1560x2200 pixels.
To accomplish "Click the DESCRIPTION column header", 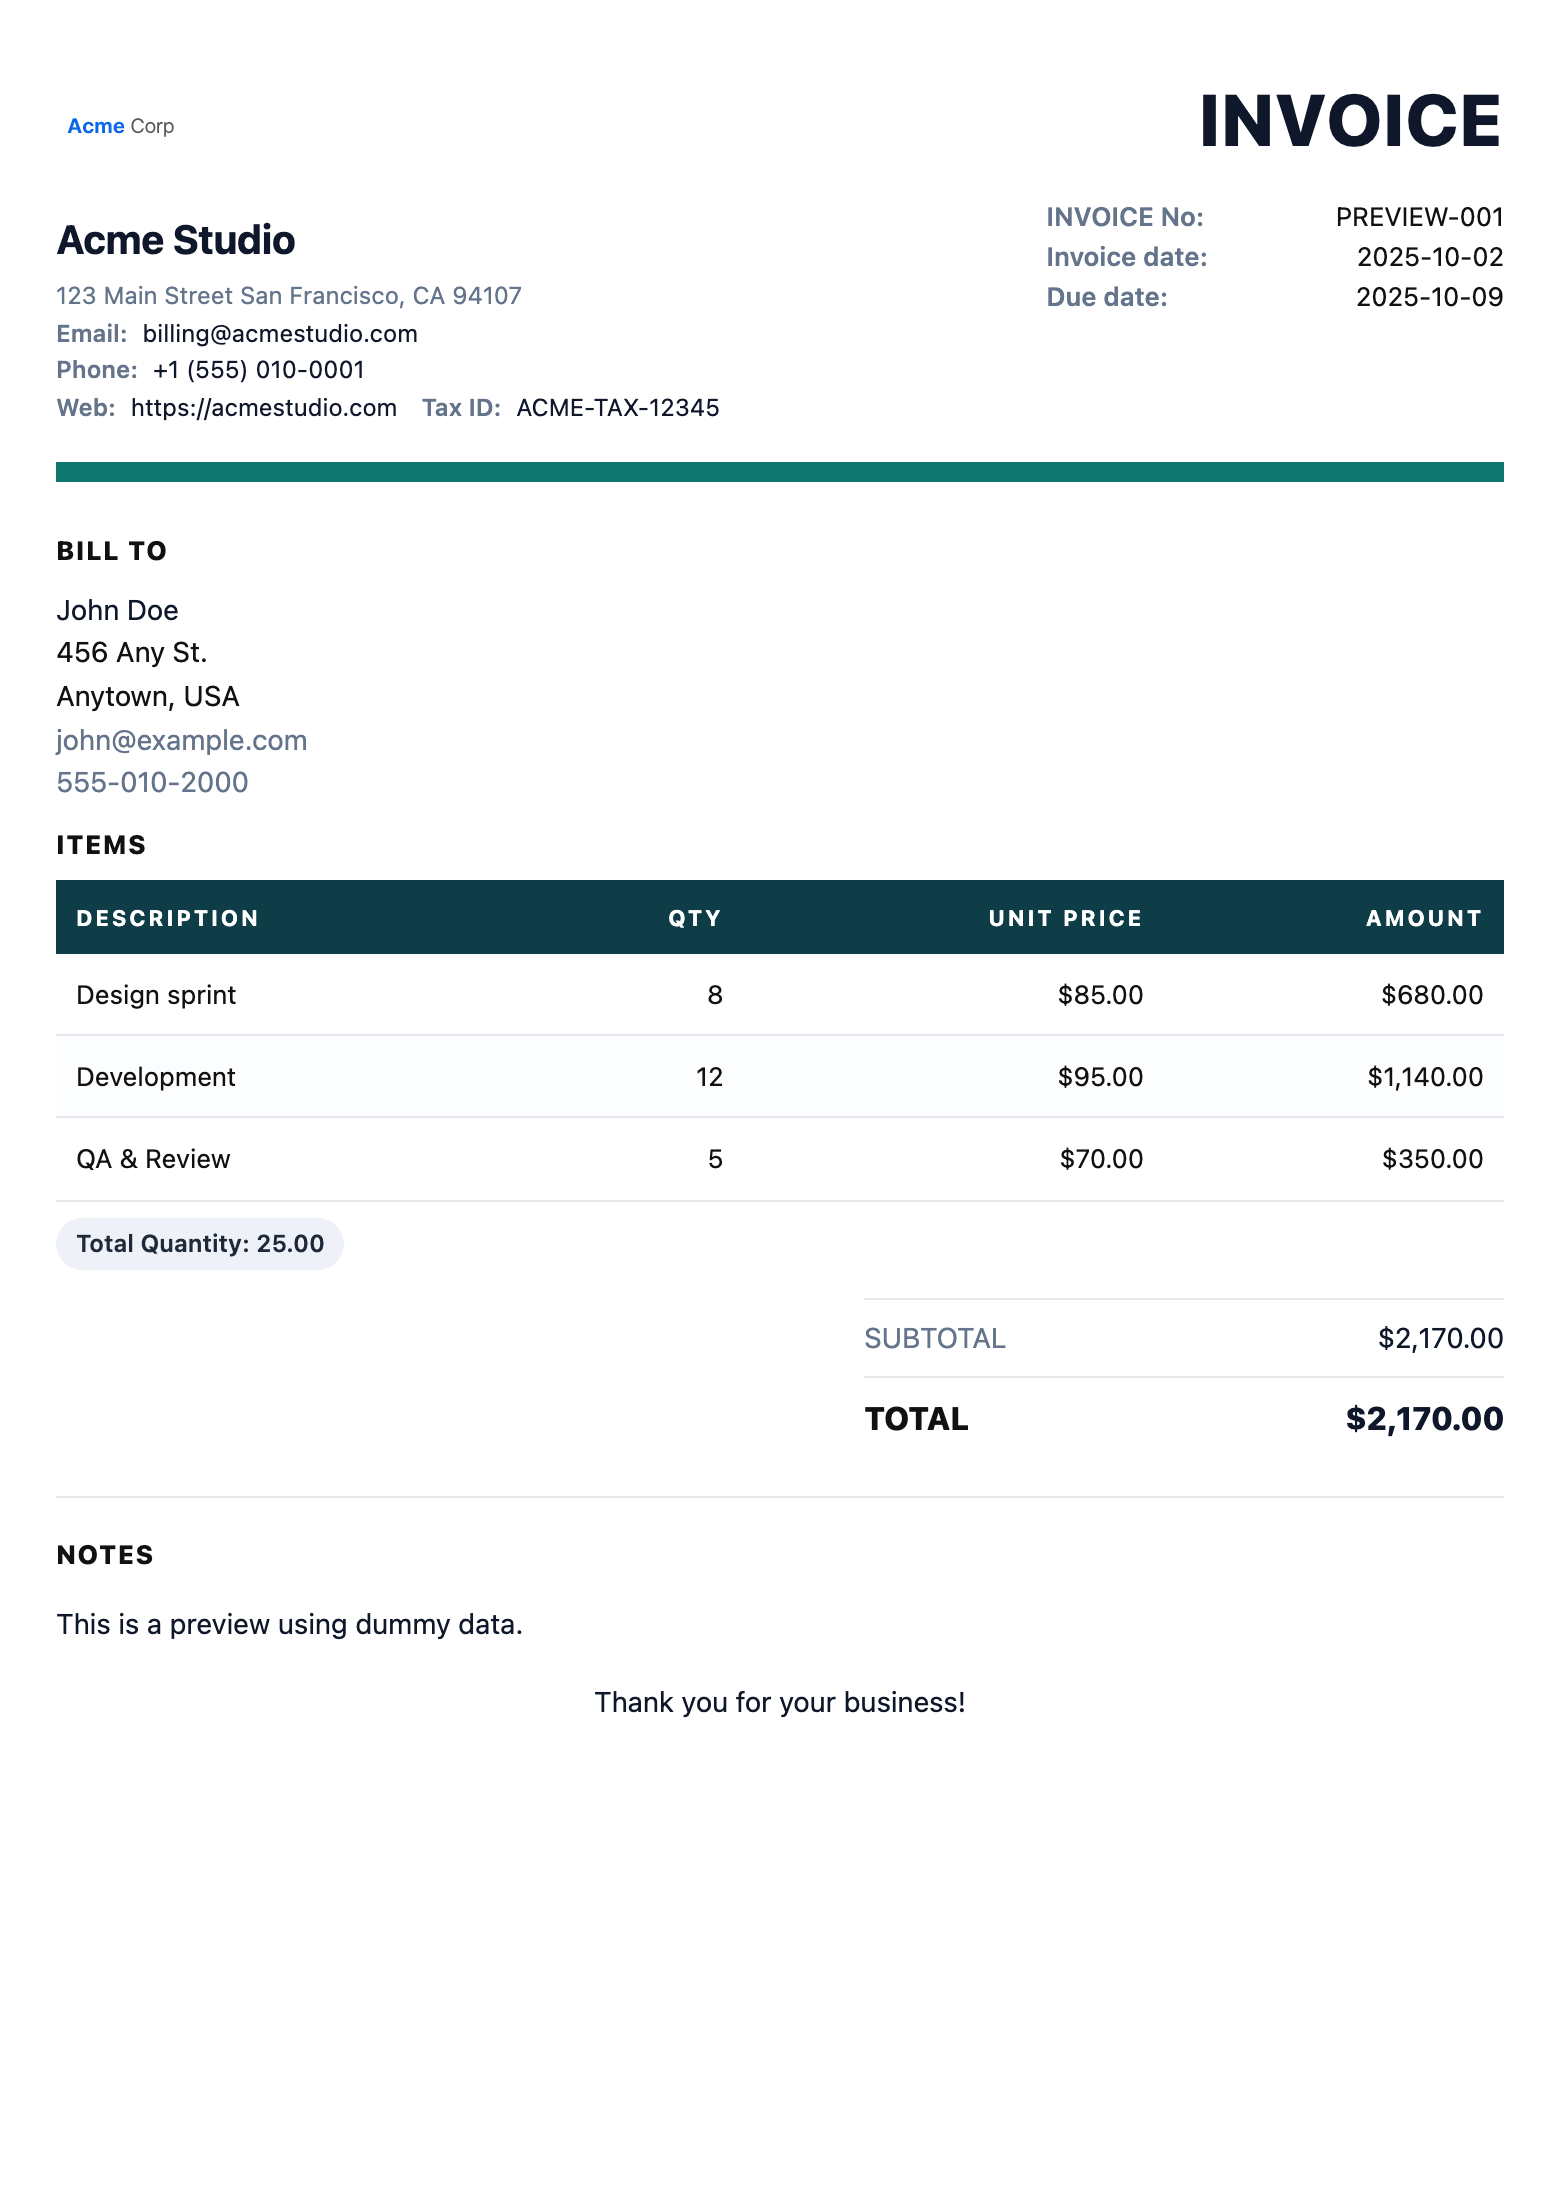I will coord(168,918).
